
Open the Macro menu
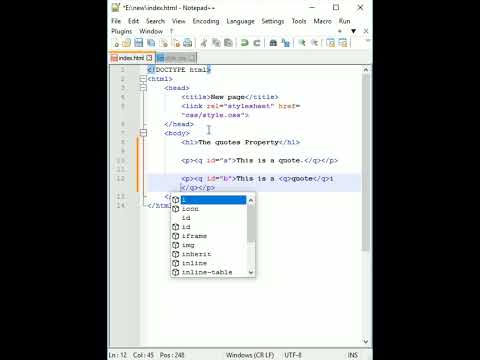click(x=322, y=21)
